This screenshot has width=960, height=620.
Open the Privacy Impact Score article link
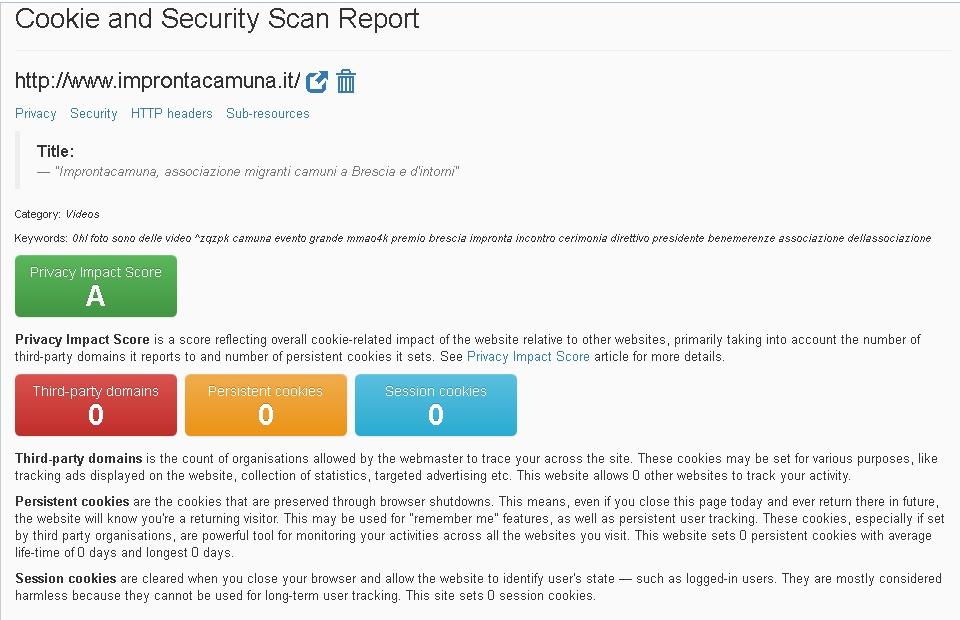[528, 356]
